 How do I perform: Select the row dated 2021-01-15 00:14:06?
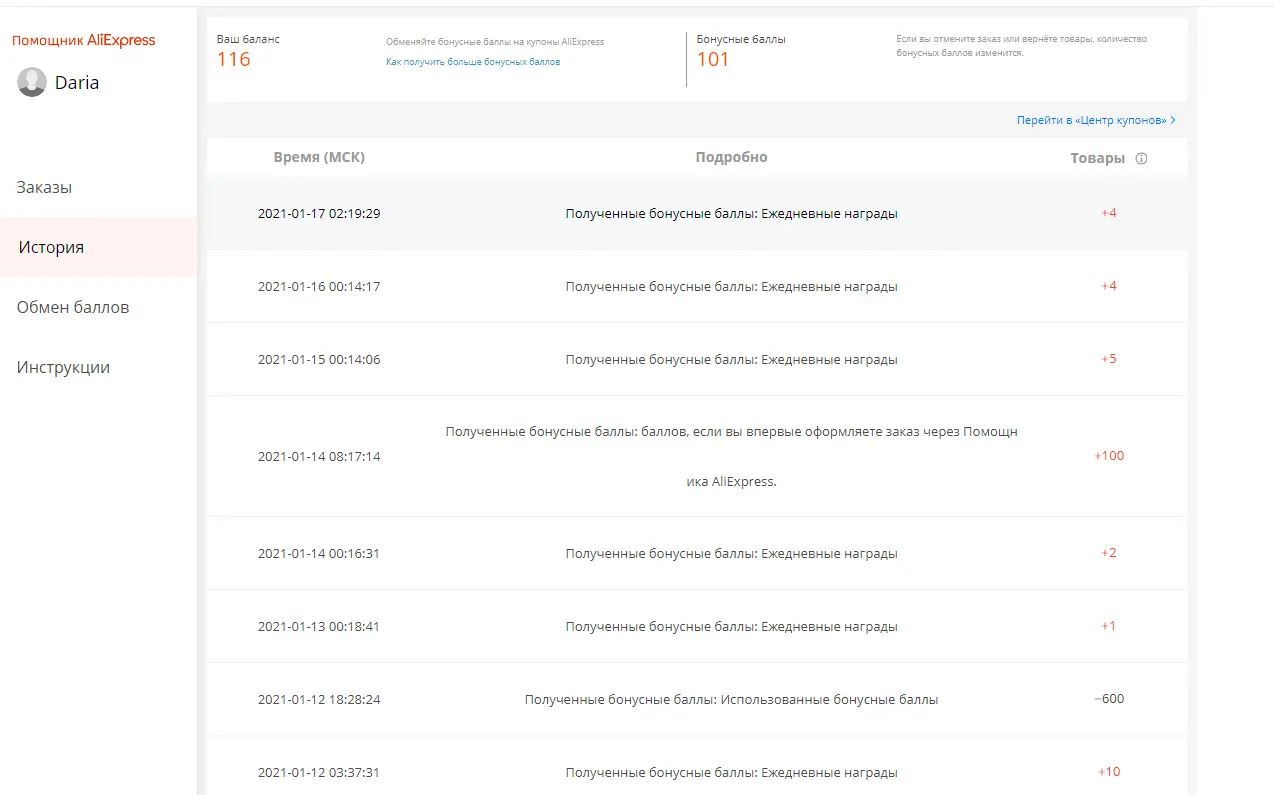point(697,359)
